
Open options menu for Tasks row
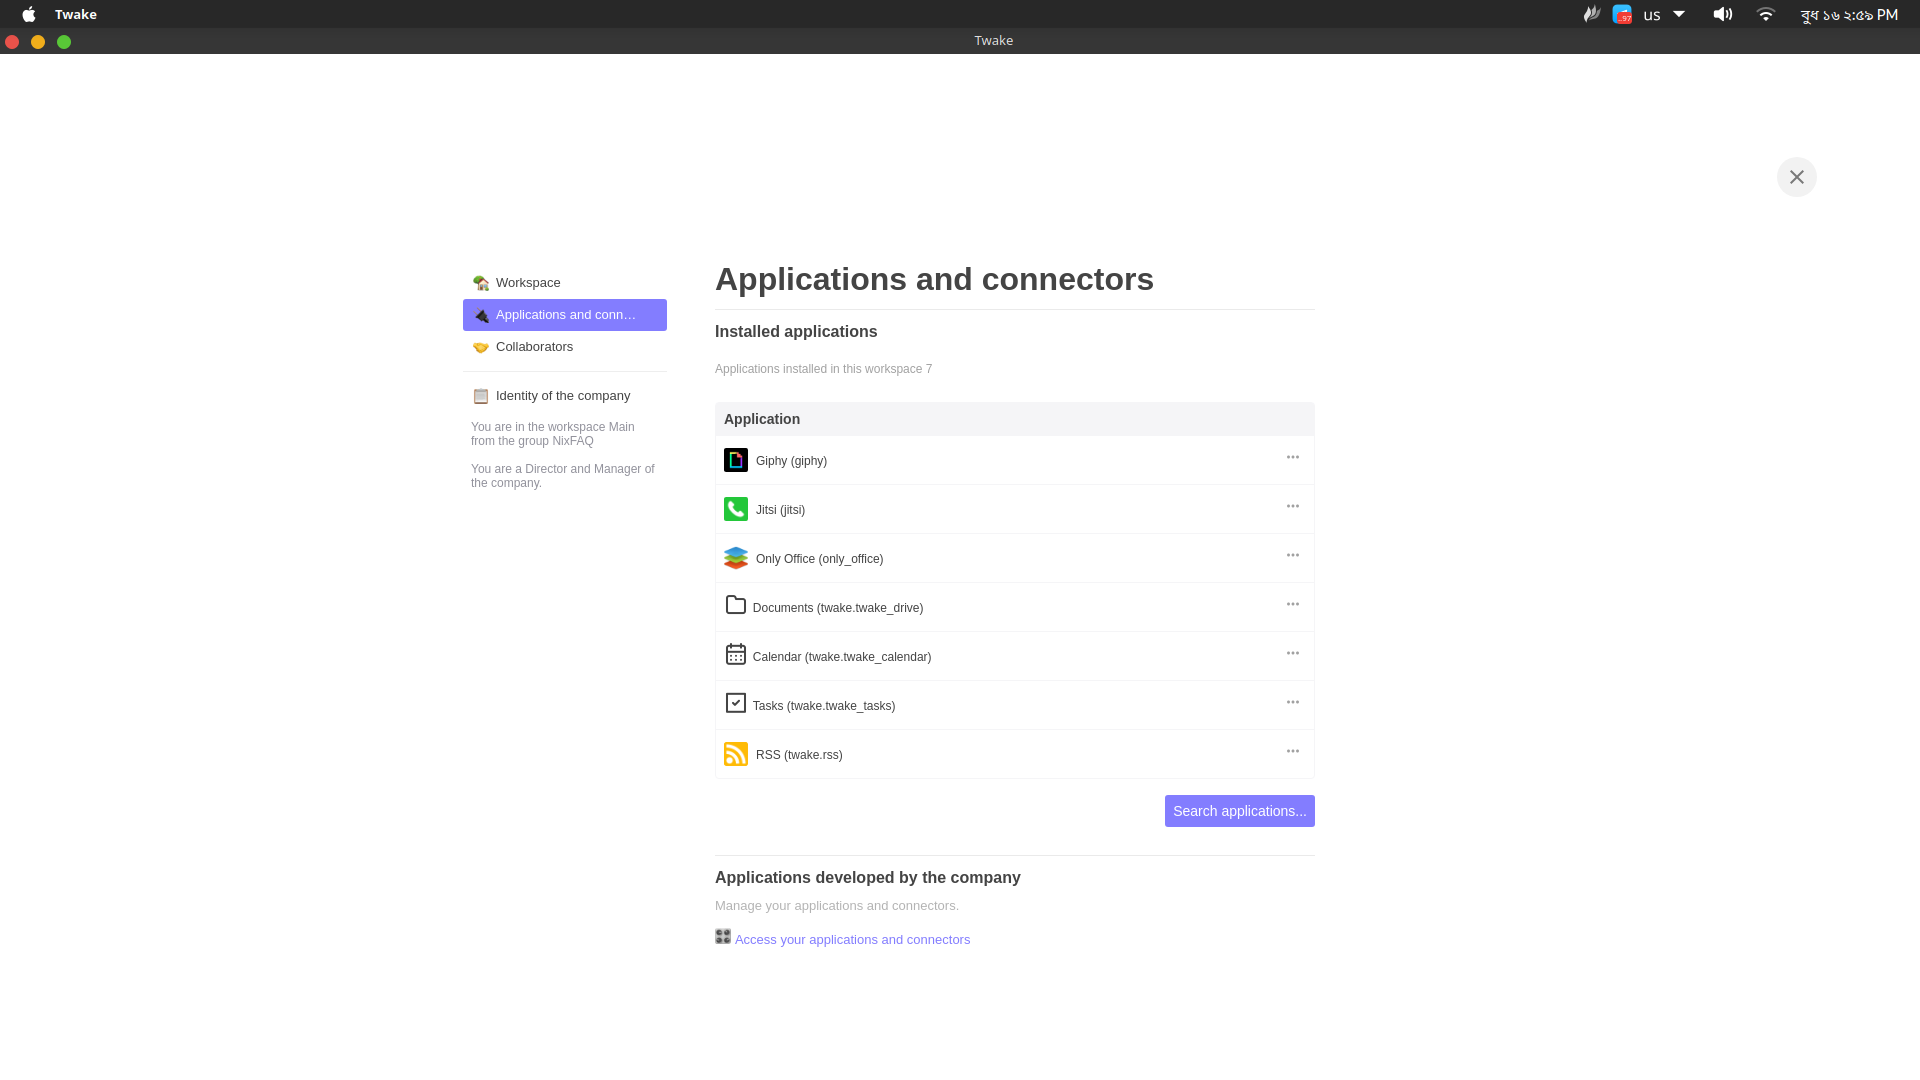click(x=1293, y=702)
